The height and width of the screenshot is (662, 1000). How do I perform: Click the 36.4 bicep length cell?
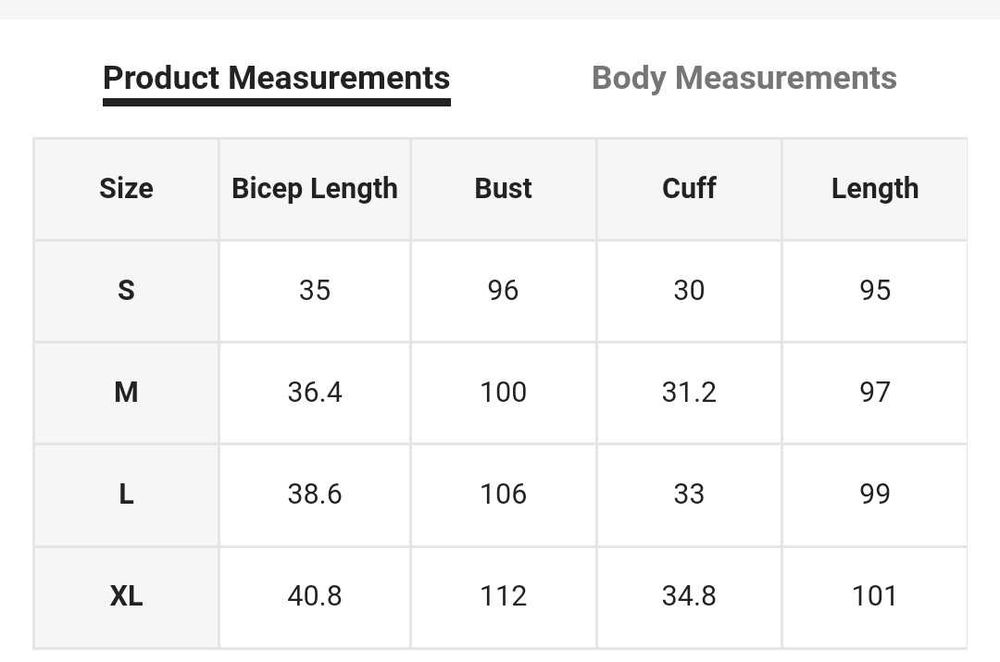point(314,392)
